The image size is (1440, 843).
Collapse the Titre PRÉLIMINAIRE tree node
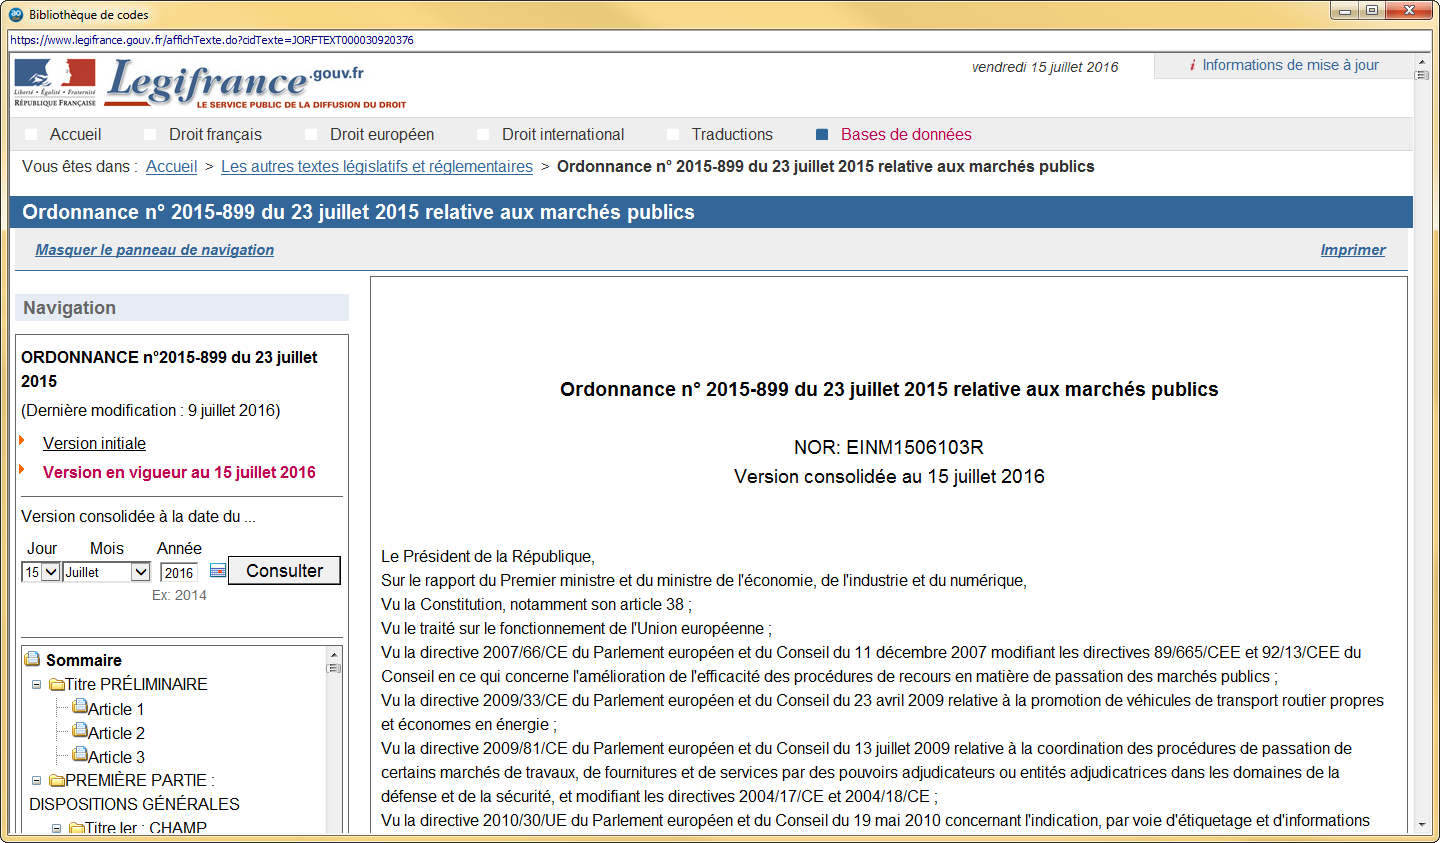coord(36,685)
